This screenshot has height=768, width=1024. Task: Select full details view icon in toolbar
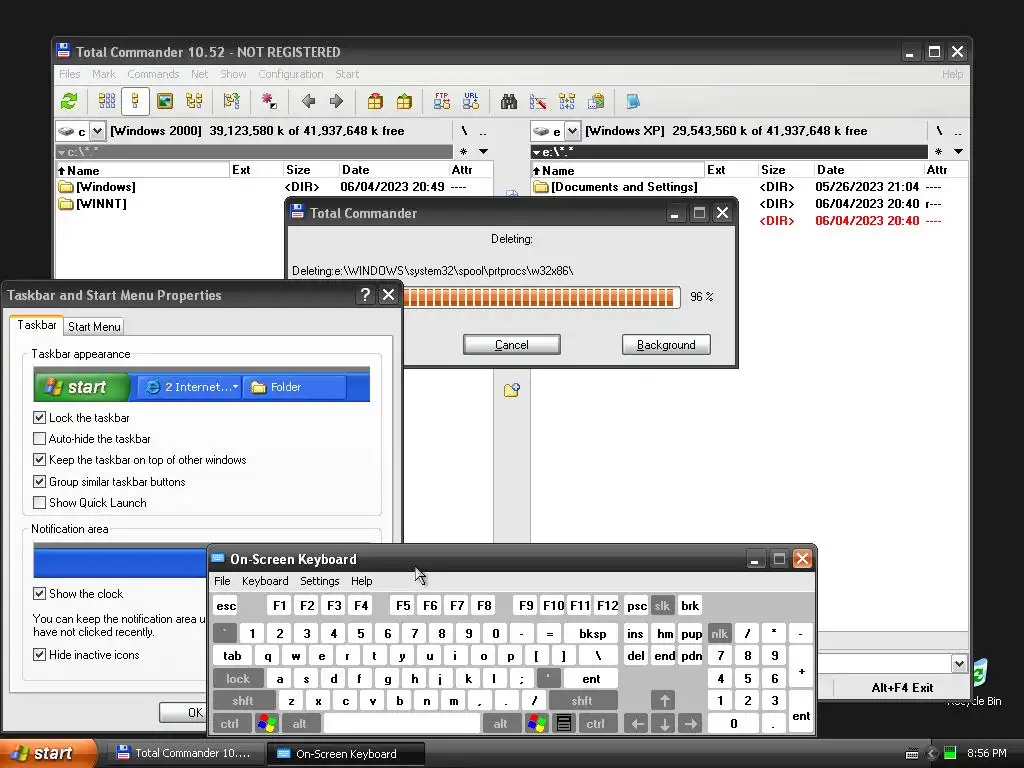135,101
